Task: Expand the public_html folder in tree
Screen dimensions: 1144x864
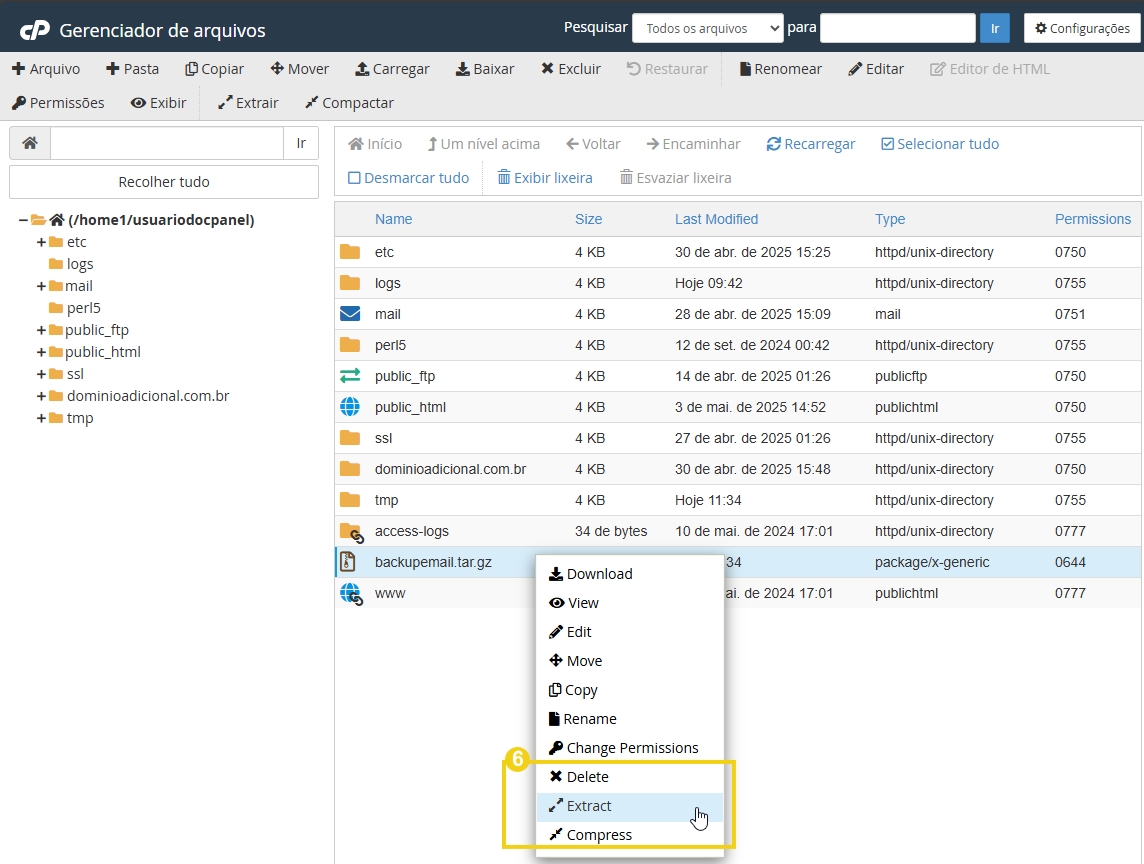Action: pyautogui.click(x=41, y=352)
